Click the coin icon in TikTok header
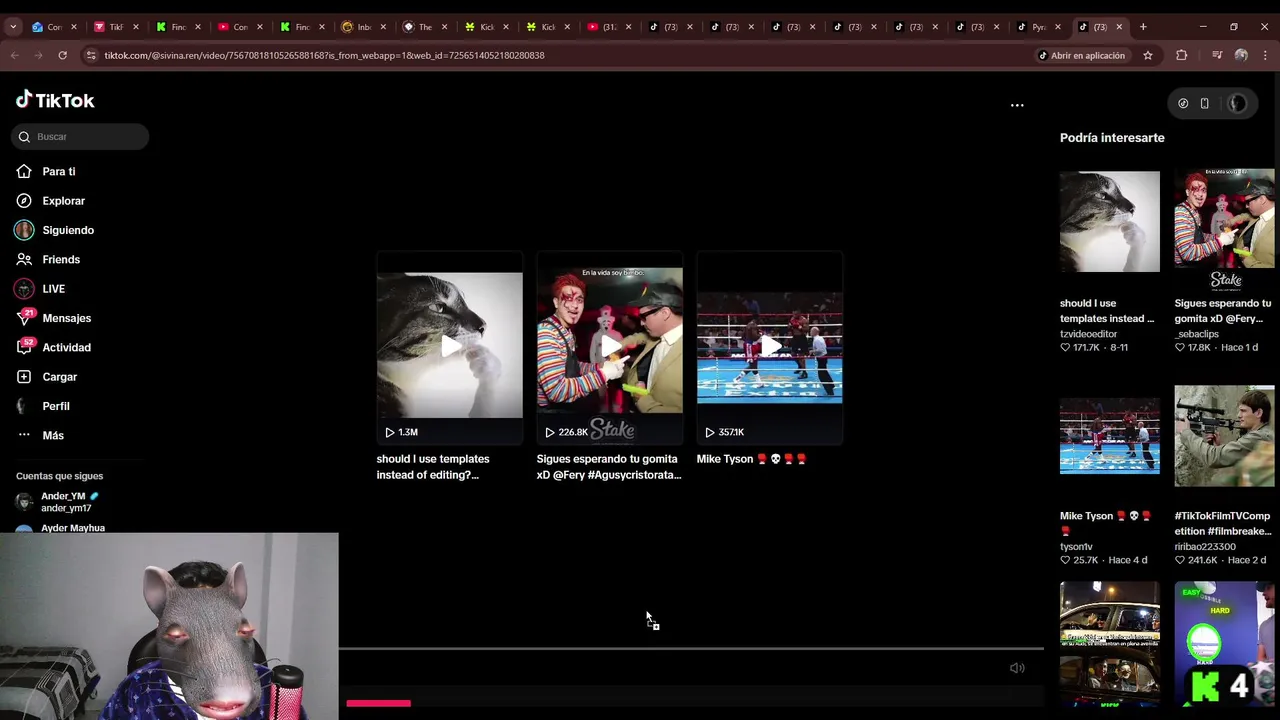1280x720 pixels. pyautogui.click(x=1183, y=104)
